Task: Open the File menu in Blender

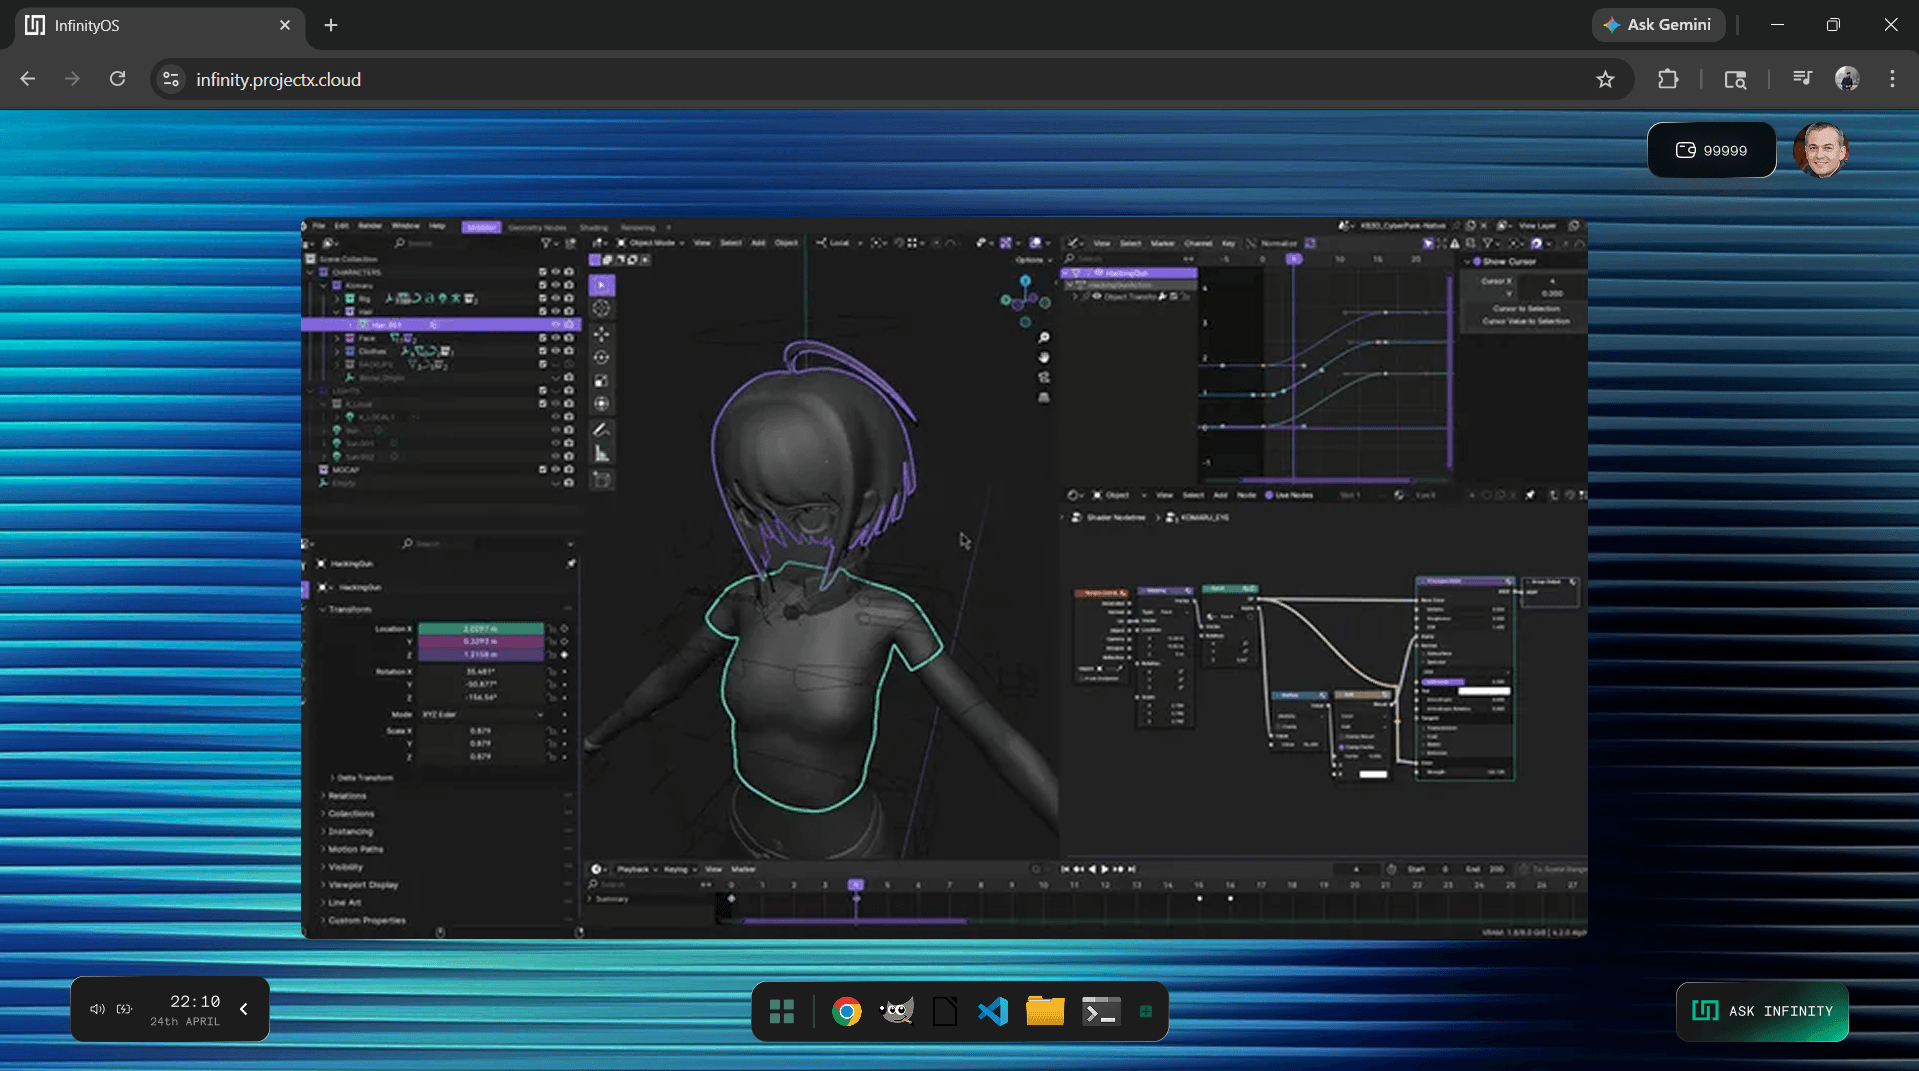Action: 320,227
